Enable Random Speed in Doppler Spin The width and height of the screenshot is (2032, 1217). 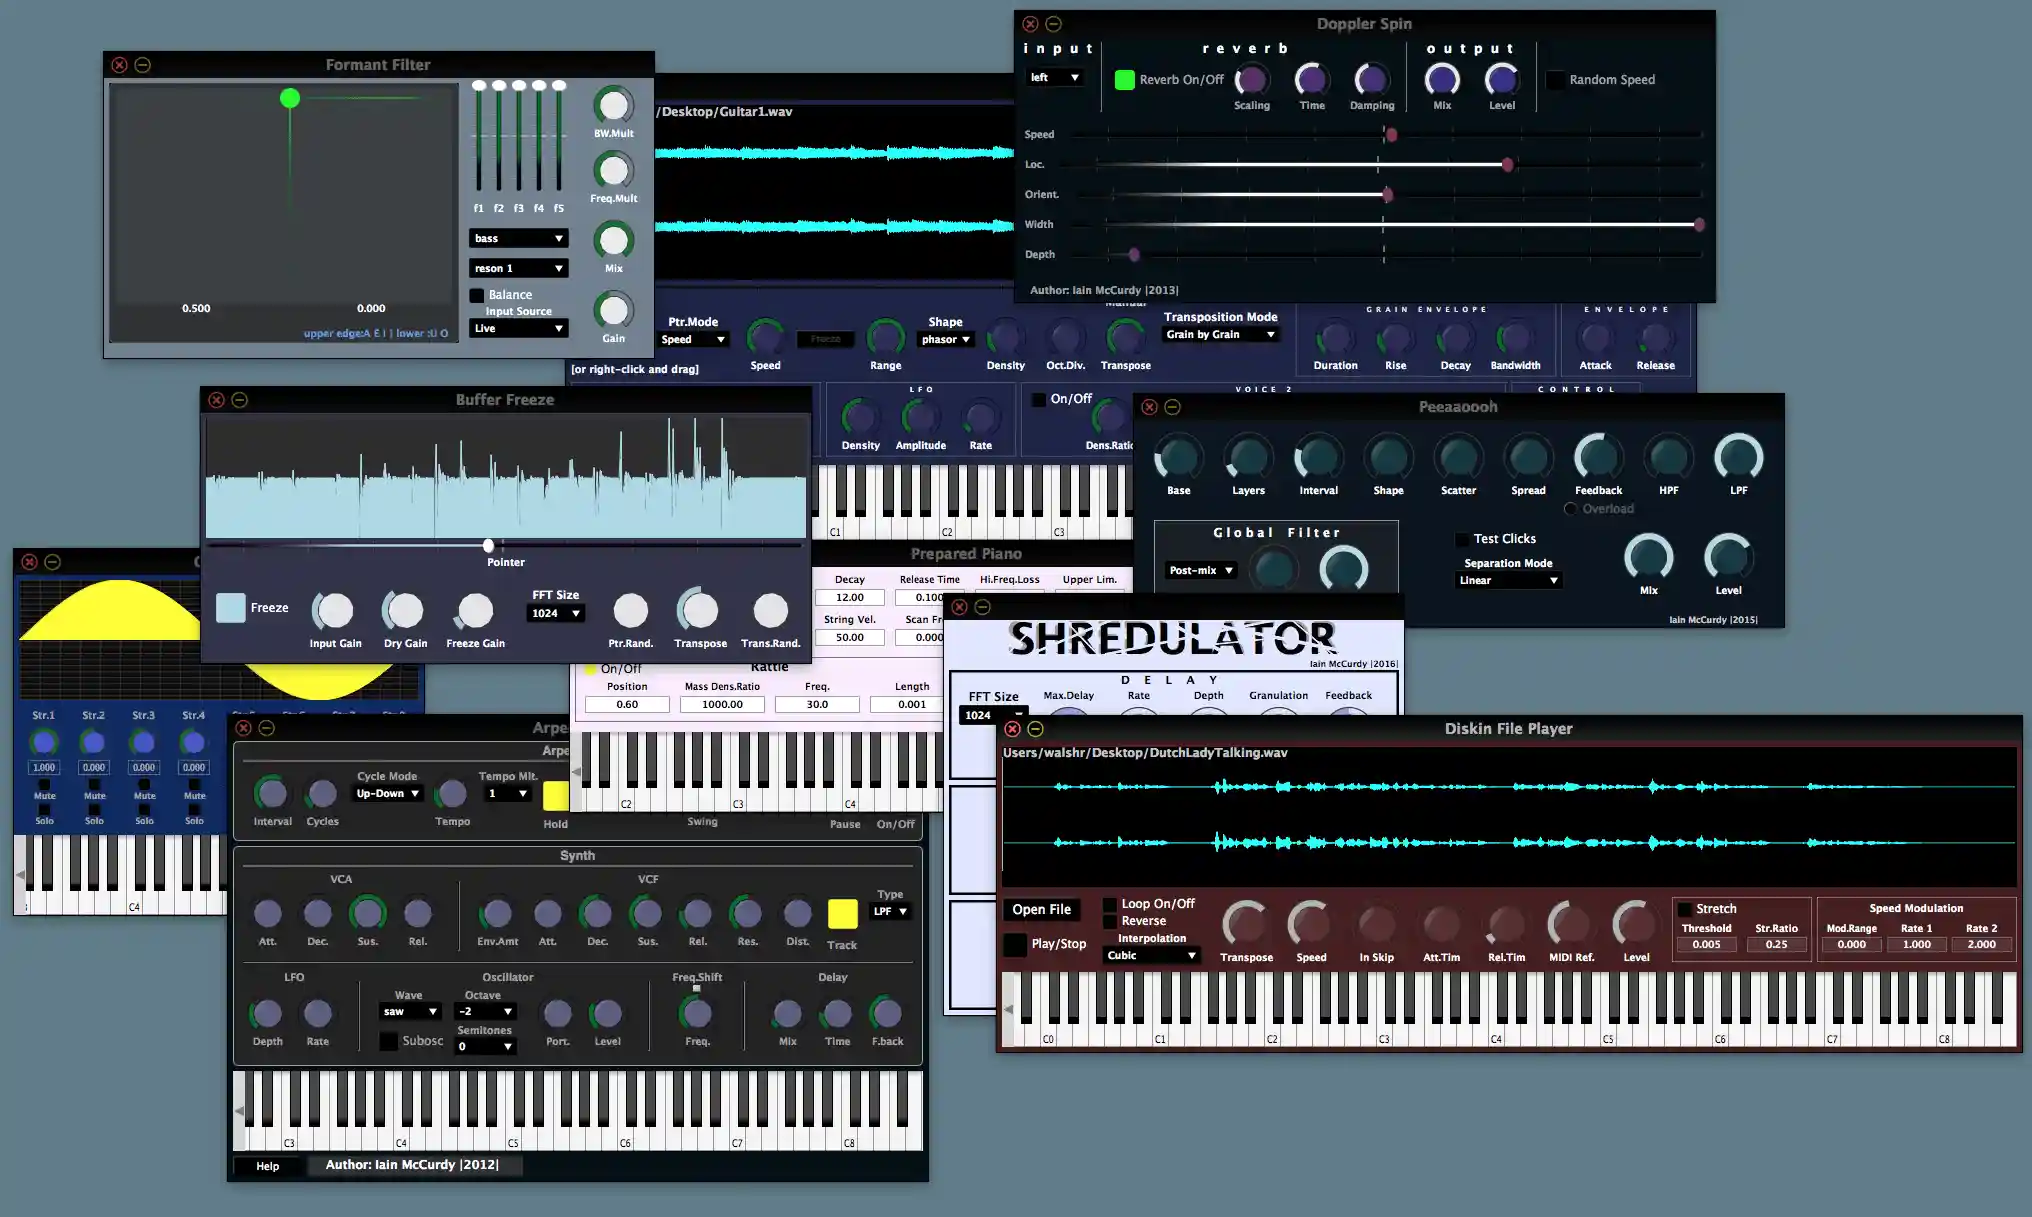[x=1556, y=79]
